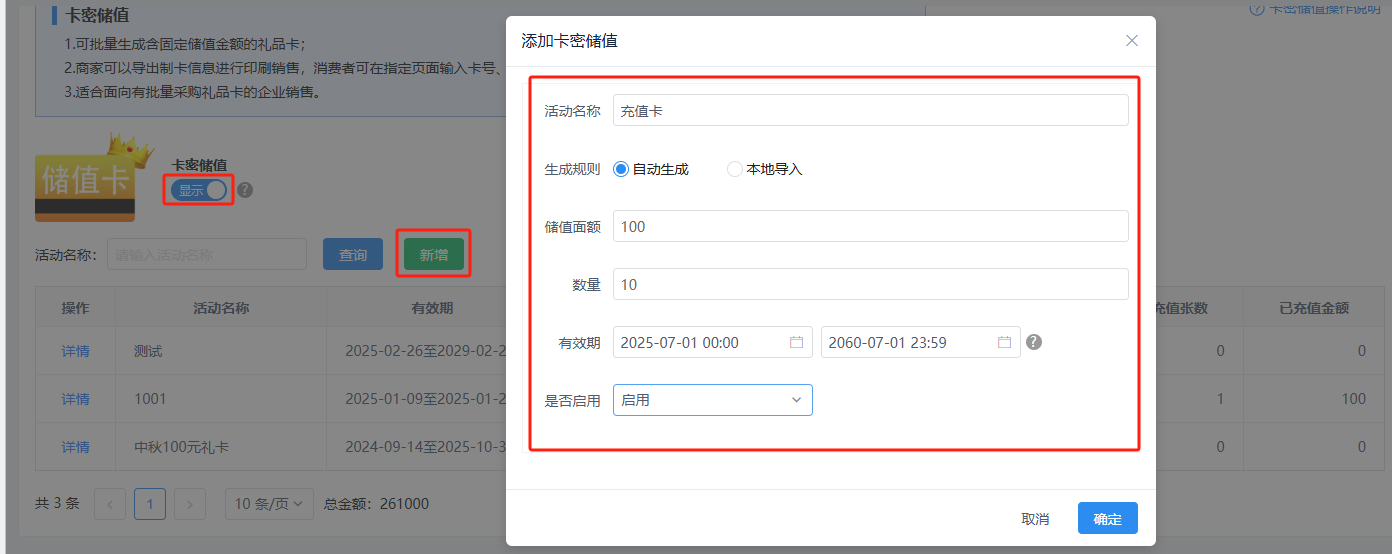
Task: Click the green 新增 button
Action: [433, 255]
